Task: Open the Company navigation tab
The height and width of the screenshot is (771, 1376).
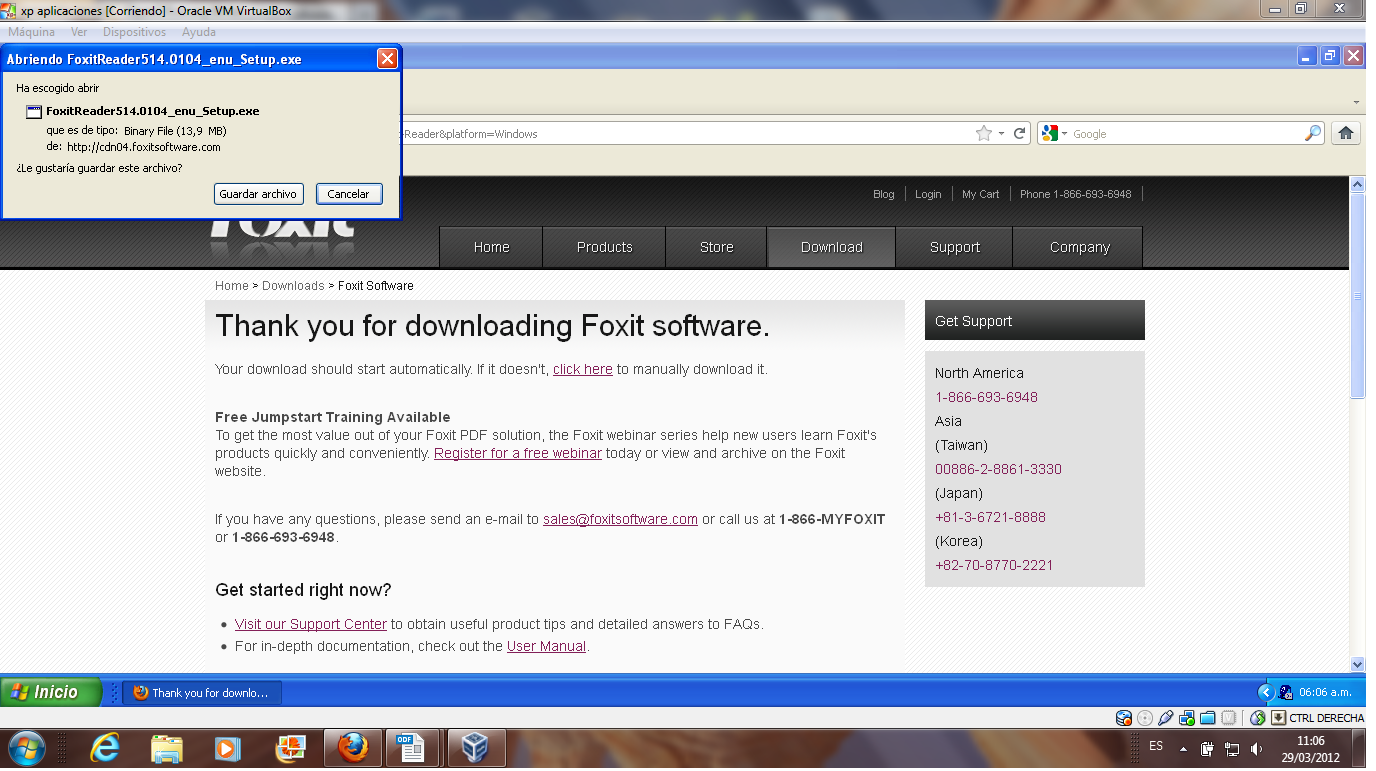Action: coord(1079,247)
